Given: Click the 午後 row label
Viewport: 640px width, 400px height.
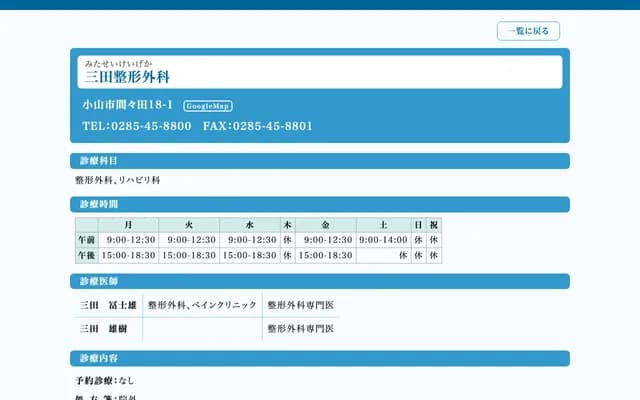Looking at the screenshot, I should [x=87, y=256].
